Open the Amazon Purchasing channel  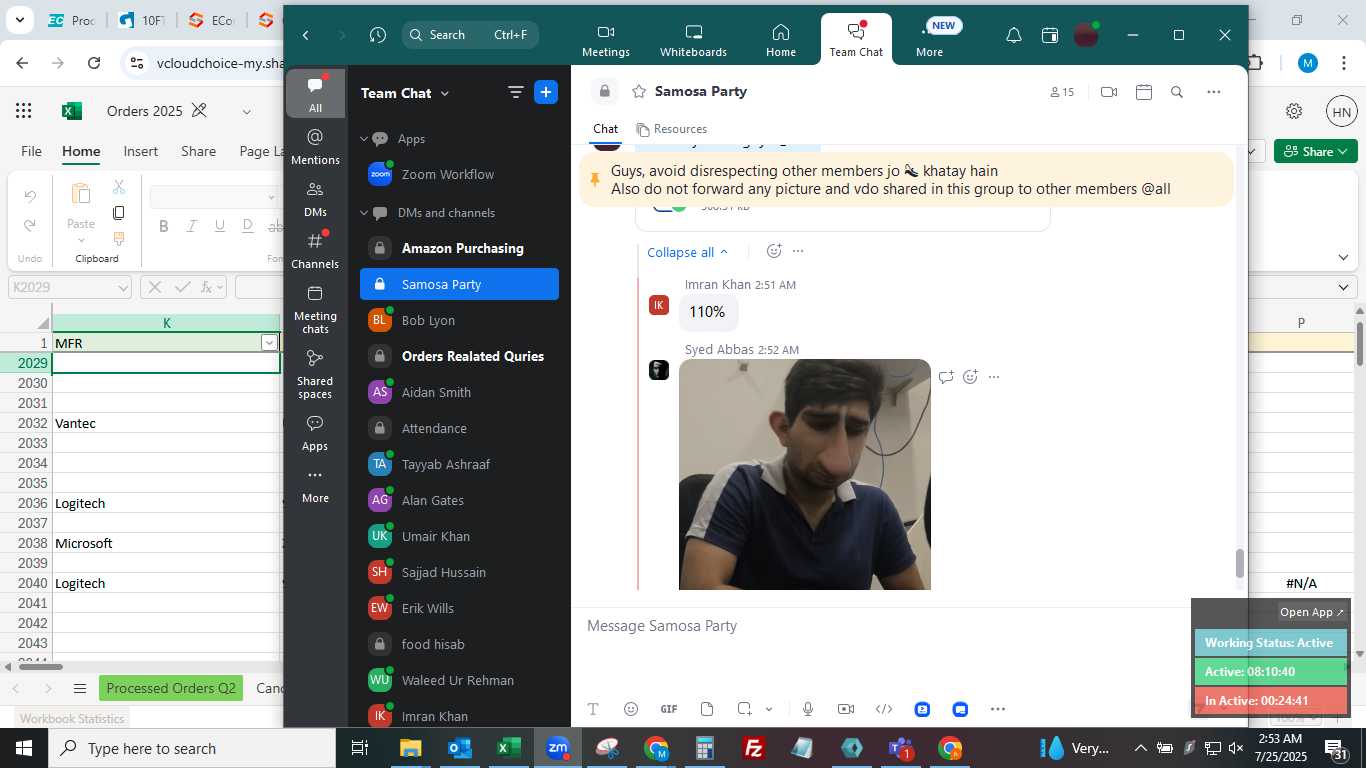(459, 248)
